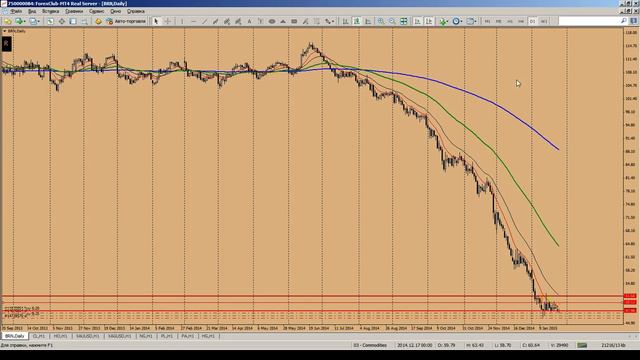Click the black R box on chart
The image size is (640, 360).
click(x=6, y=44)
